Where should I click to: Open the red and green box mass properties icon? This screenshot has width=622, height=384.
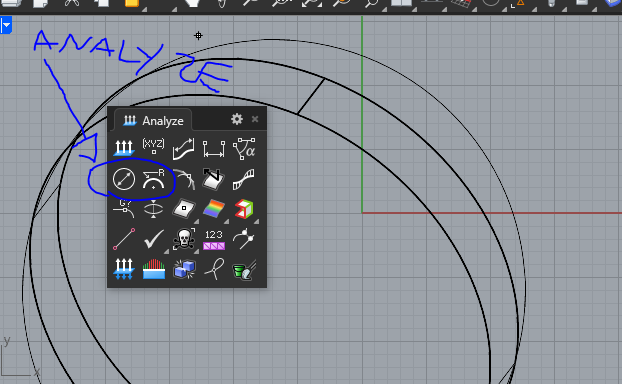pyautogui.click(x=244, y=209)
